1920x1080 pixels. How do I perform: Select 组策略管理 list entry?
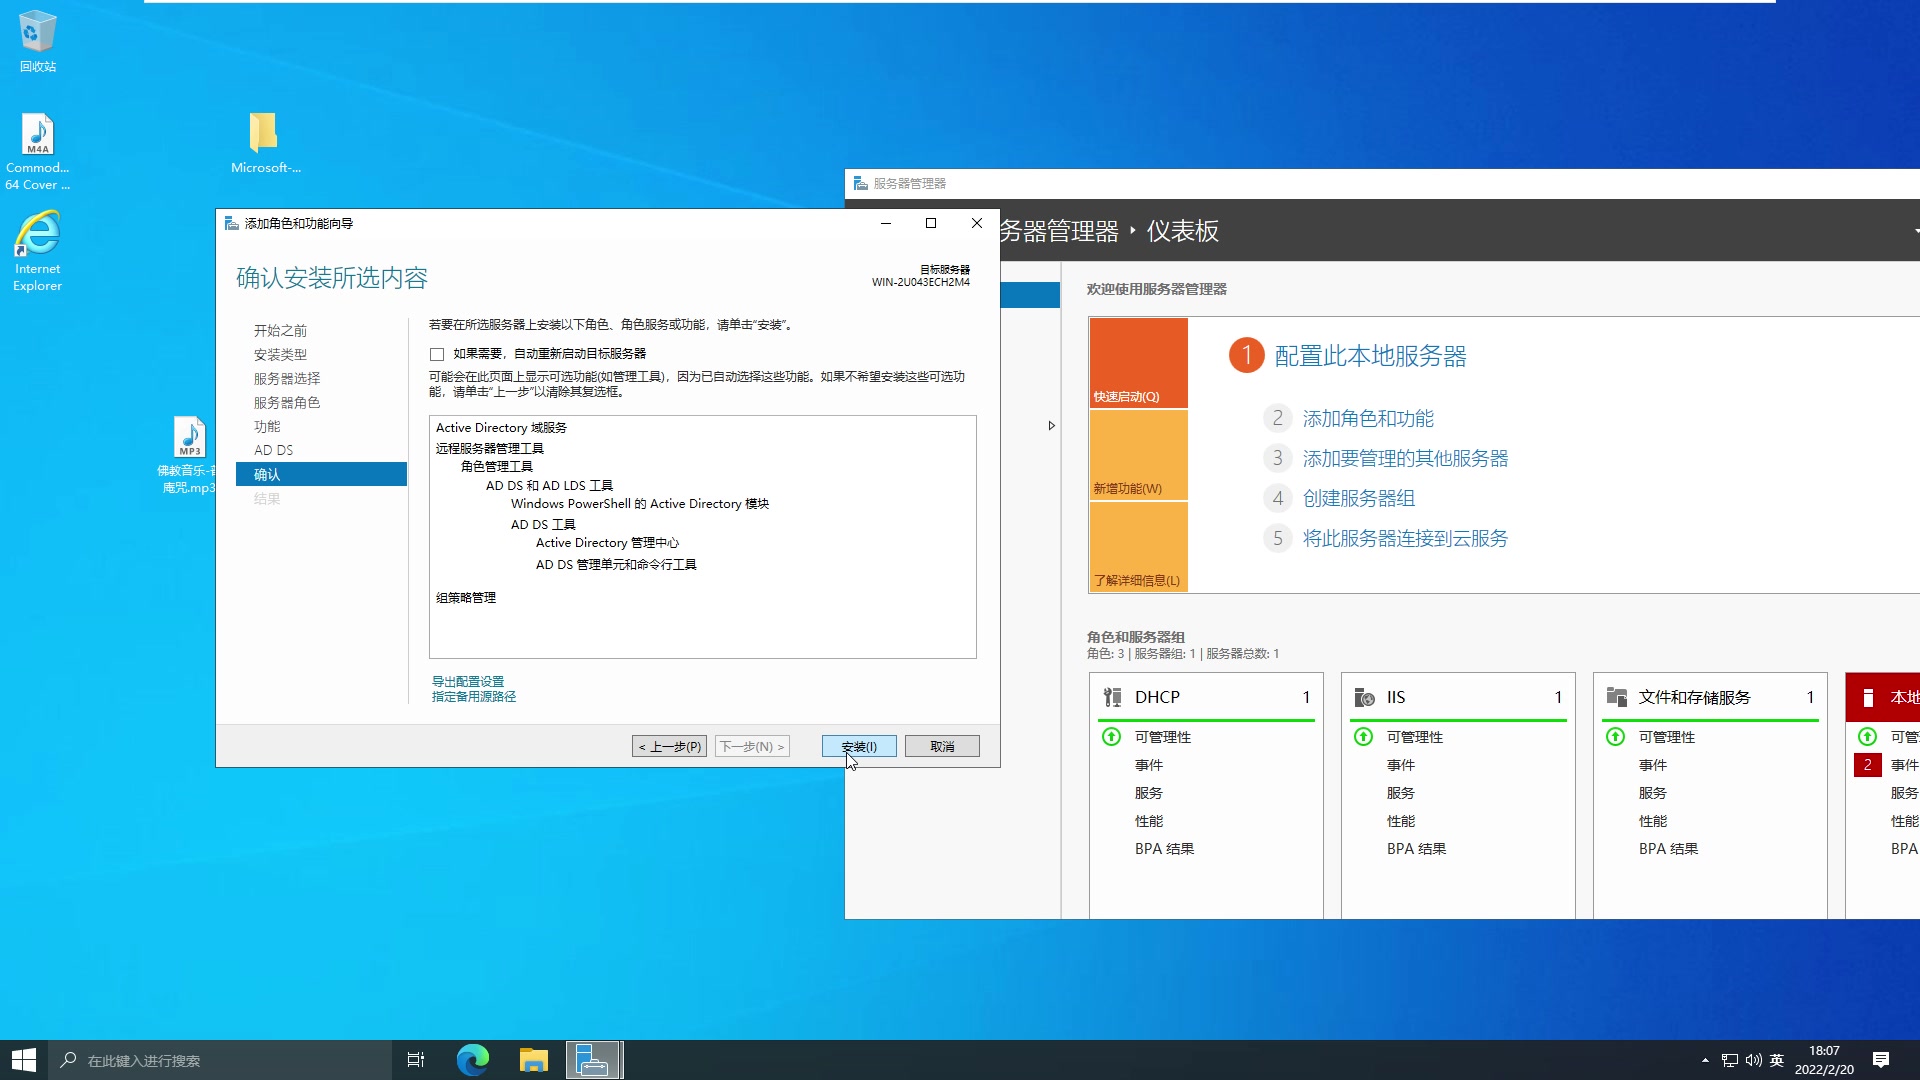(x=466, y=598)
